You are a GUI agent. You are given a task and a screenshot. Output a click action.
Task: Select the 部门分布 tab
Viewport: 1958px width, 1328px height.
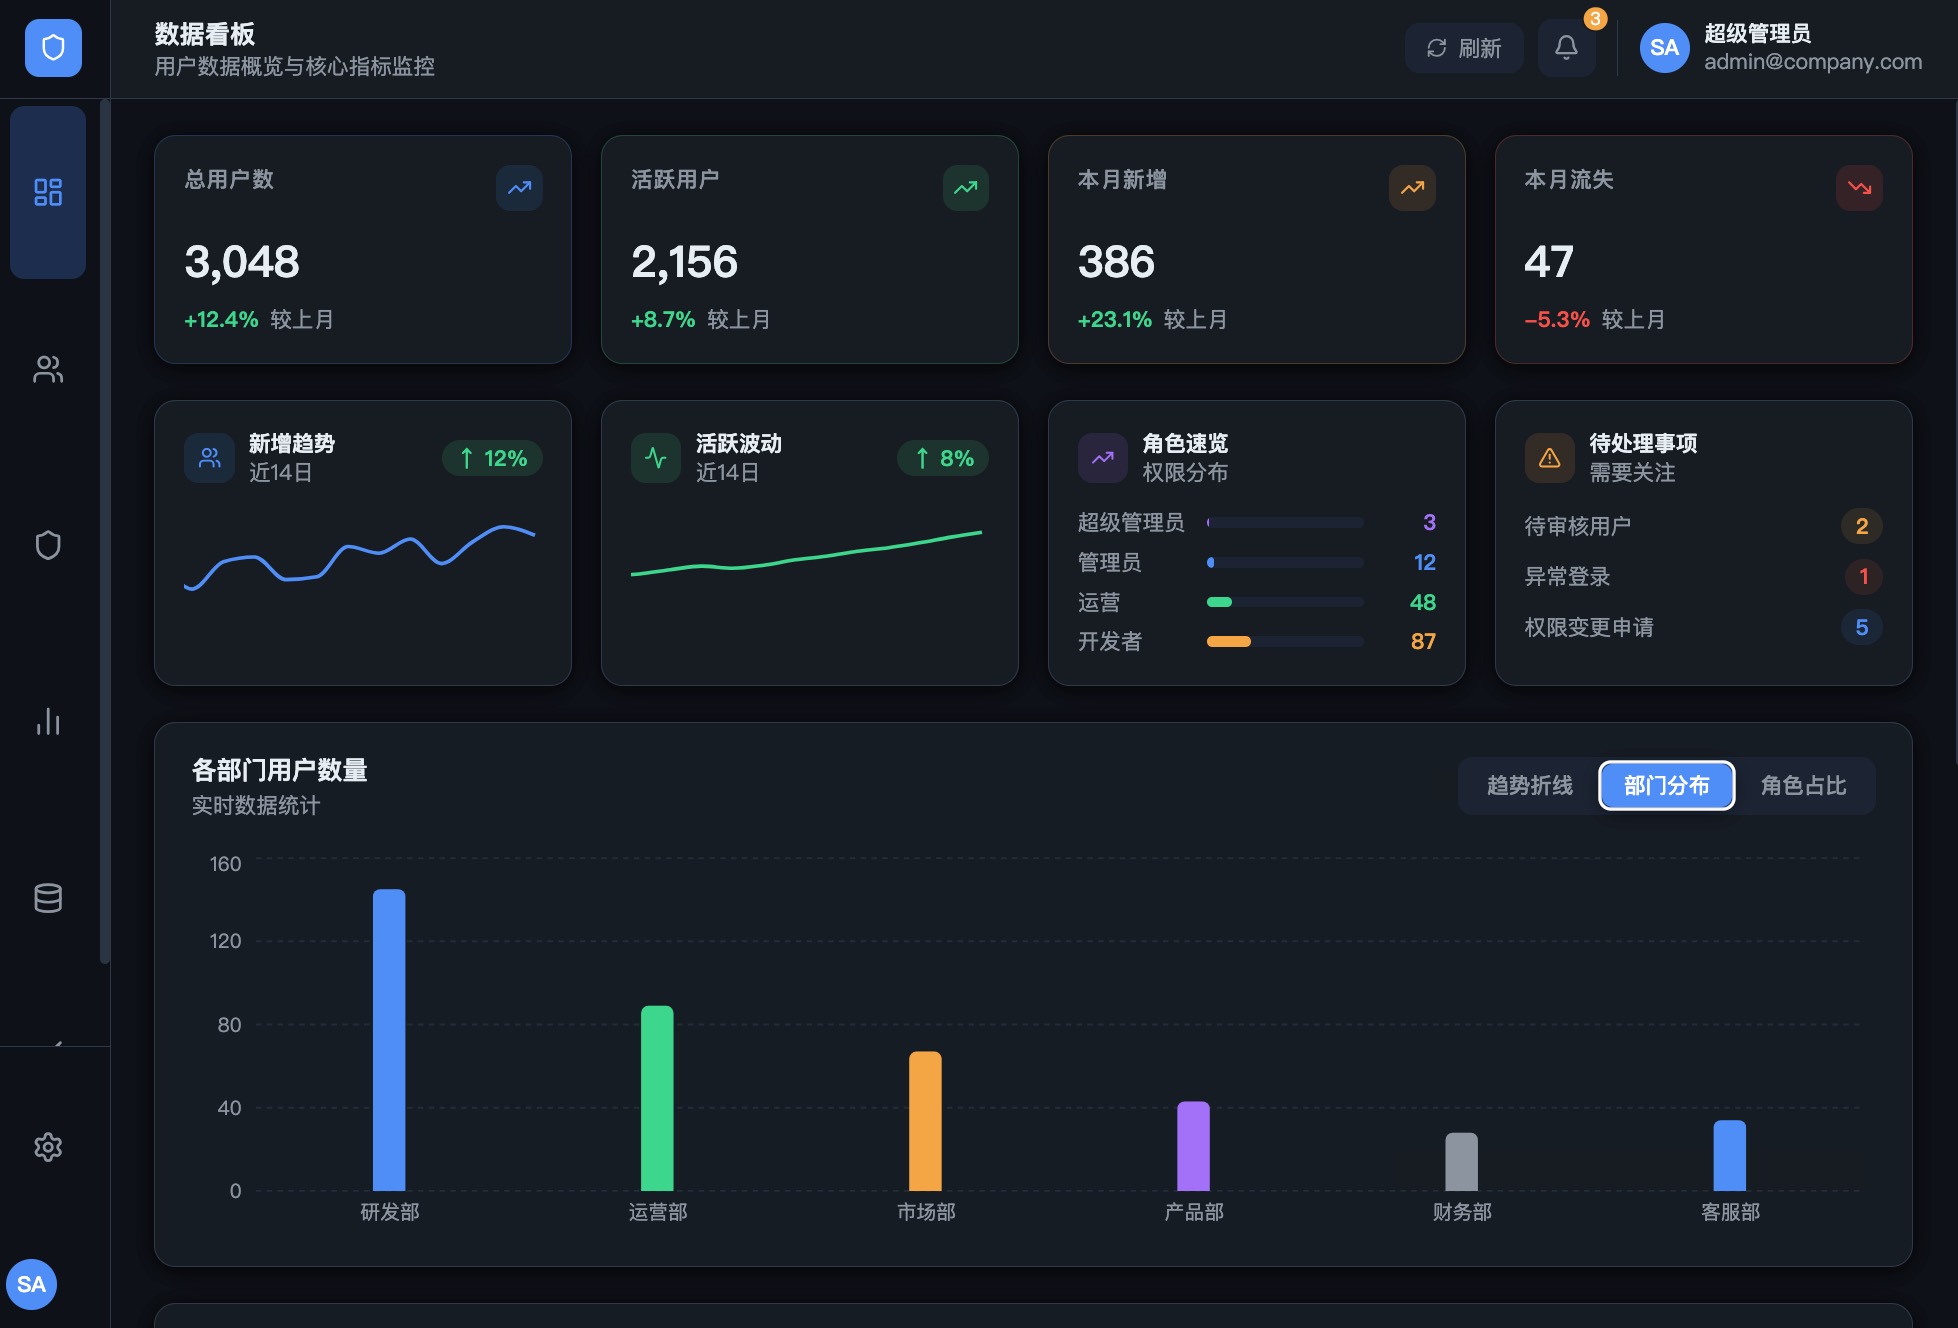tap(1666, 786)
